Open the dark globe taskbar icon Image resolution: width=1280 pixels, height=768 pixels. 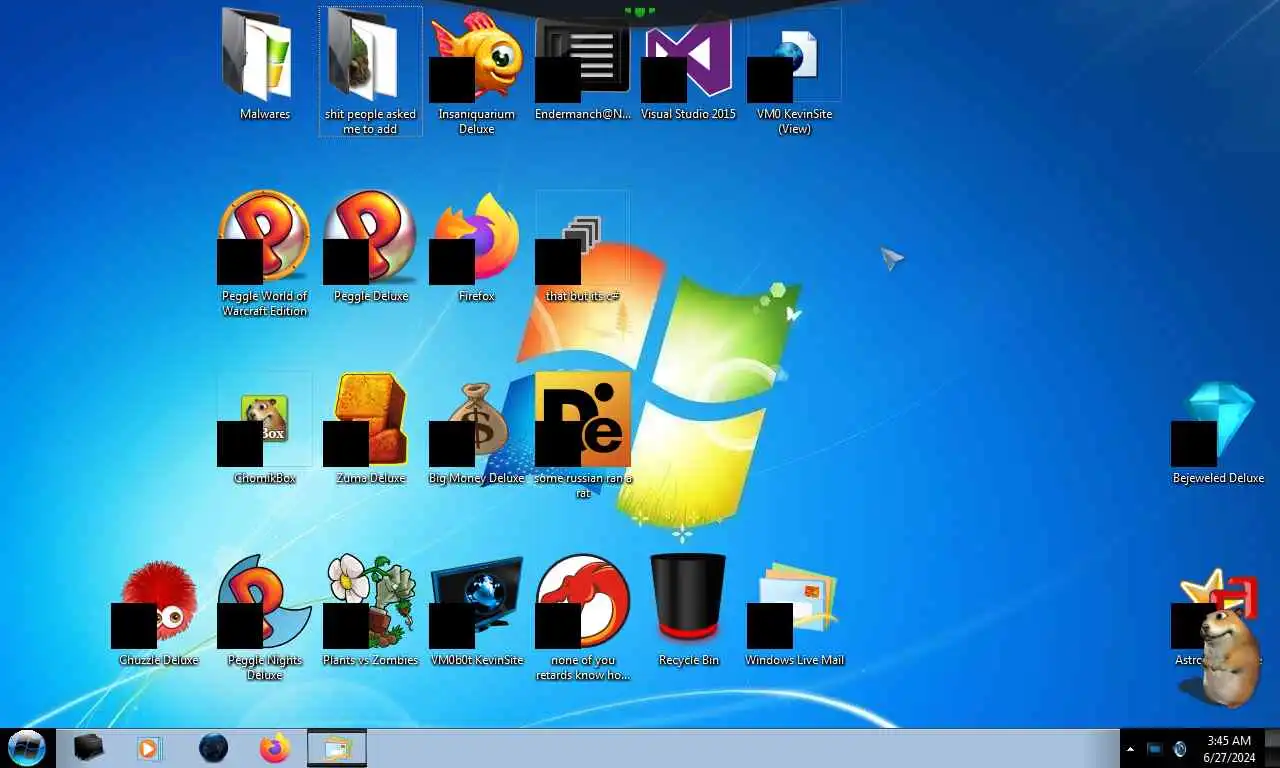213,747
